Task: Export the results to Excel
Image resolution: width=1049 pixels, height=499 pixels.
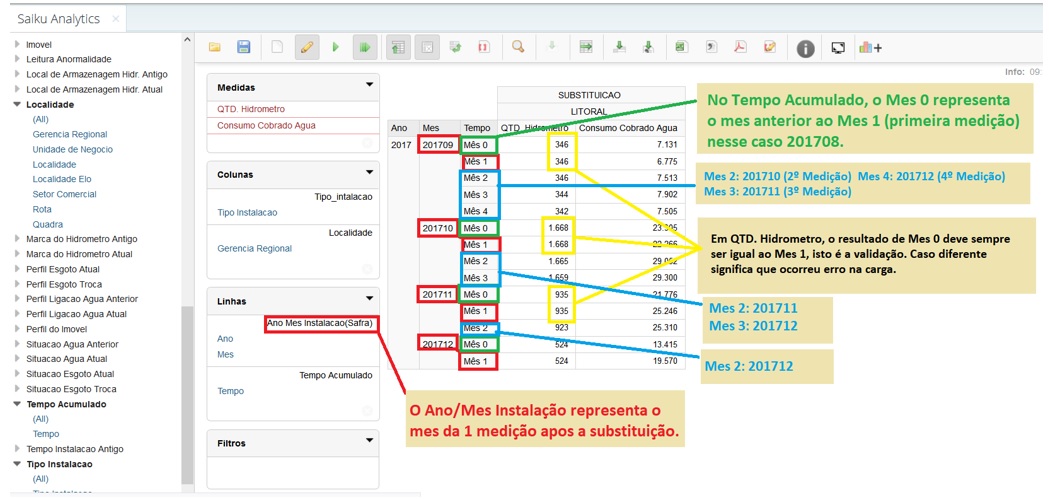Action: pyautogui.click(x=681, y=47)
